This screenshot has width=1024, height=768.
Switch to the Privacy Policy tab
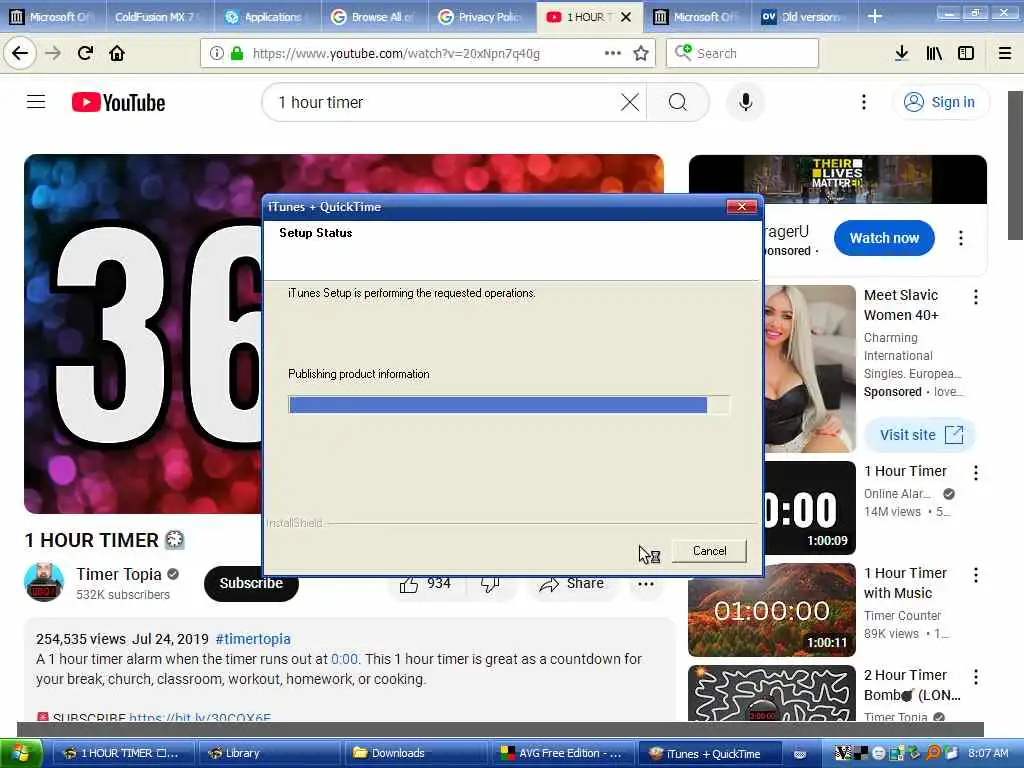pyautogui.click(x=482, y=17)
